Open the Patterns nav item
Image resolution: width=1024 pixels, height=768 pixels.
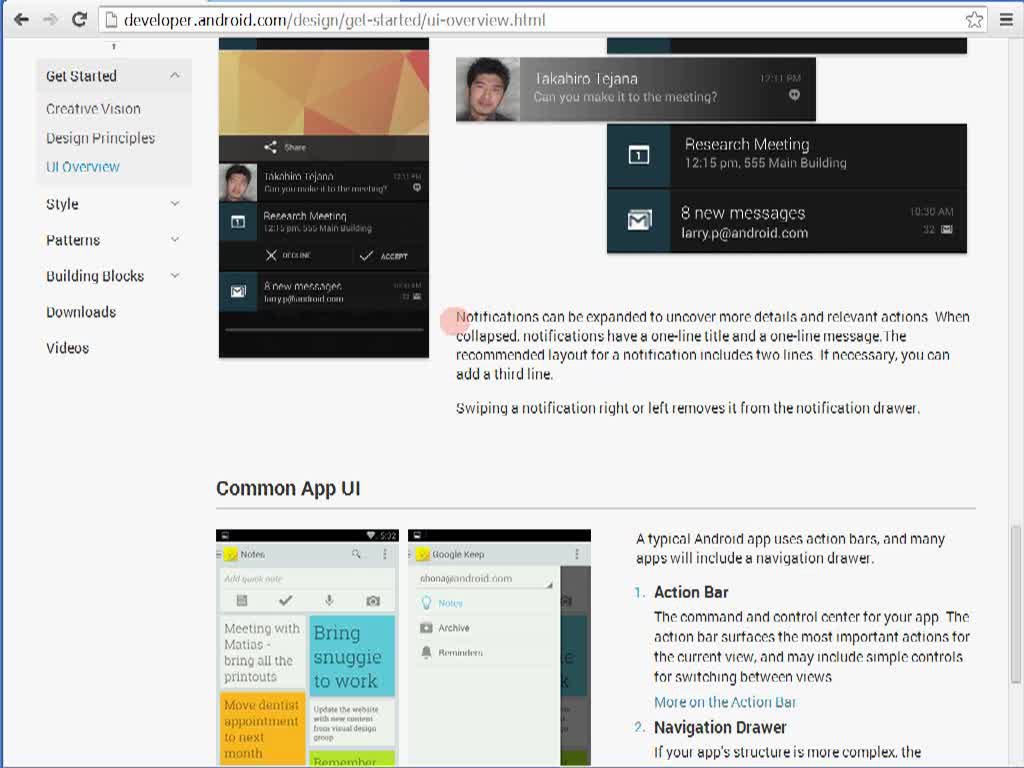click(x=73, y=240)
